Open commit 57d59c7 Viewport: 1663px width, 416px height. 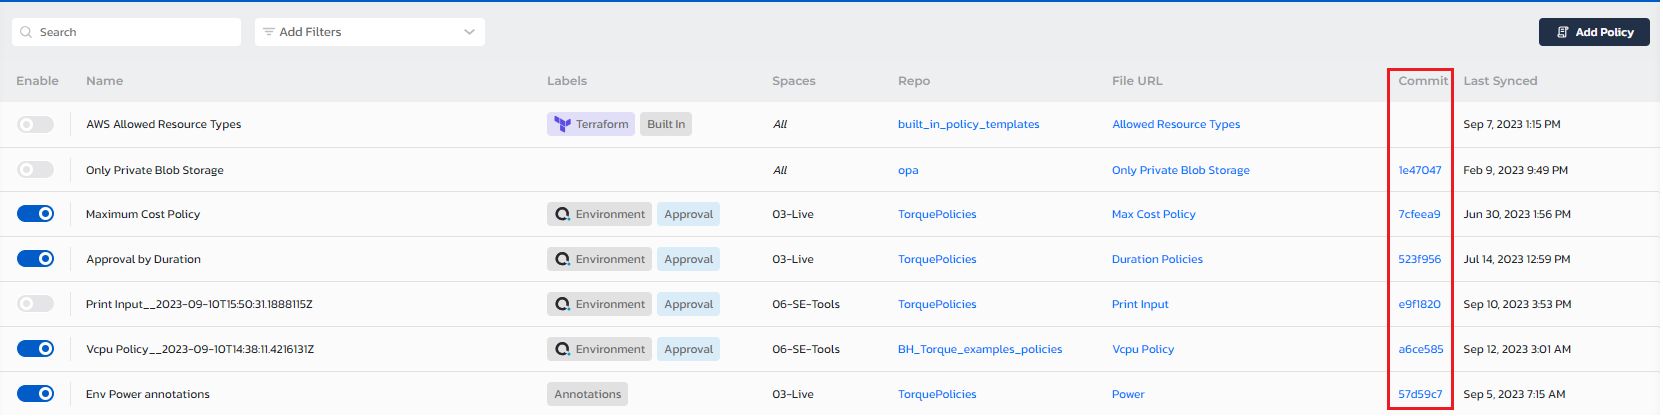coord(1420,394)
